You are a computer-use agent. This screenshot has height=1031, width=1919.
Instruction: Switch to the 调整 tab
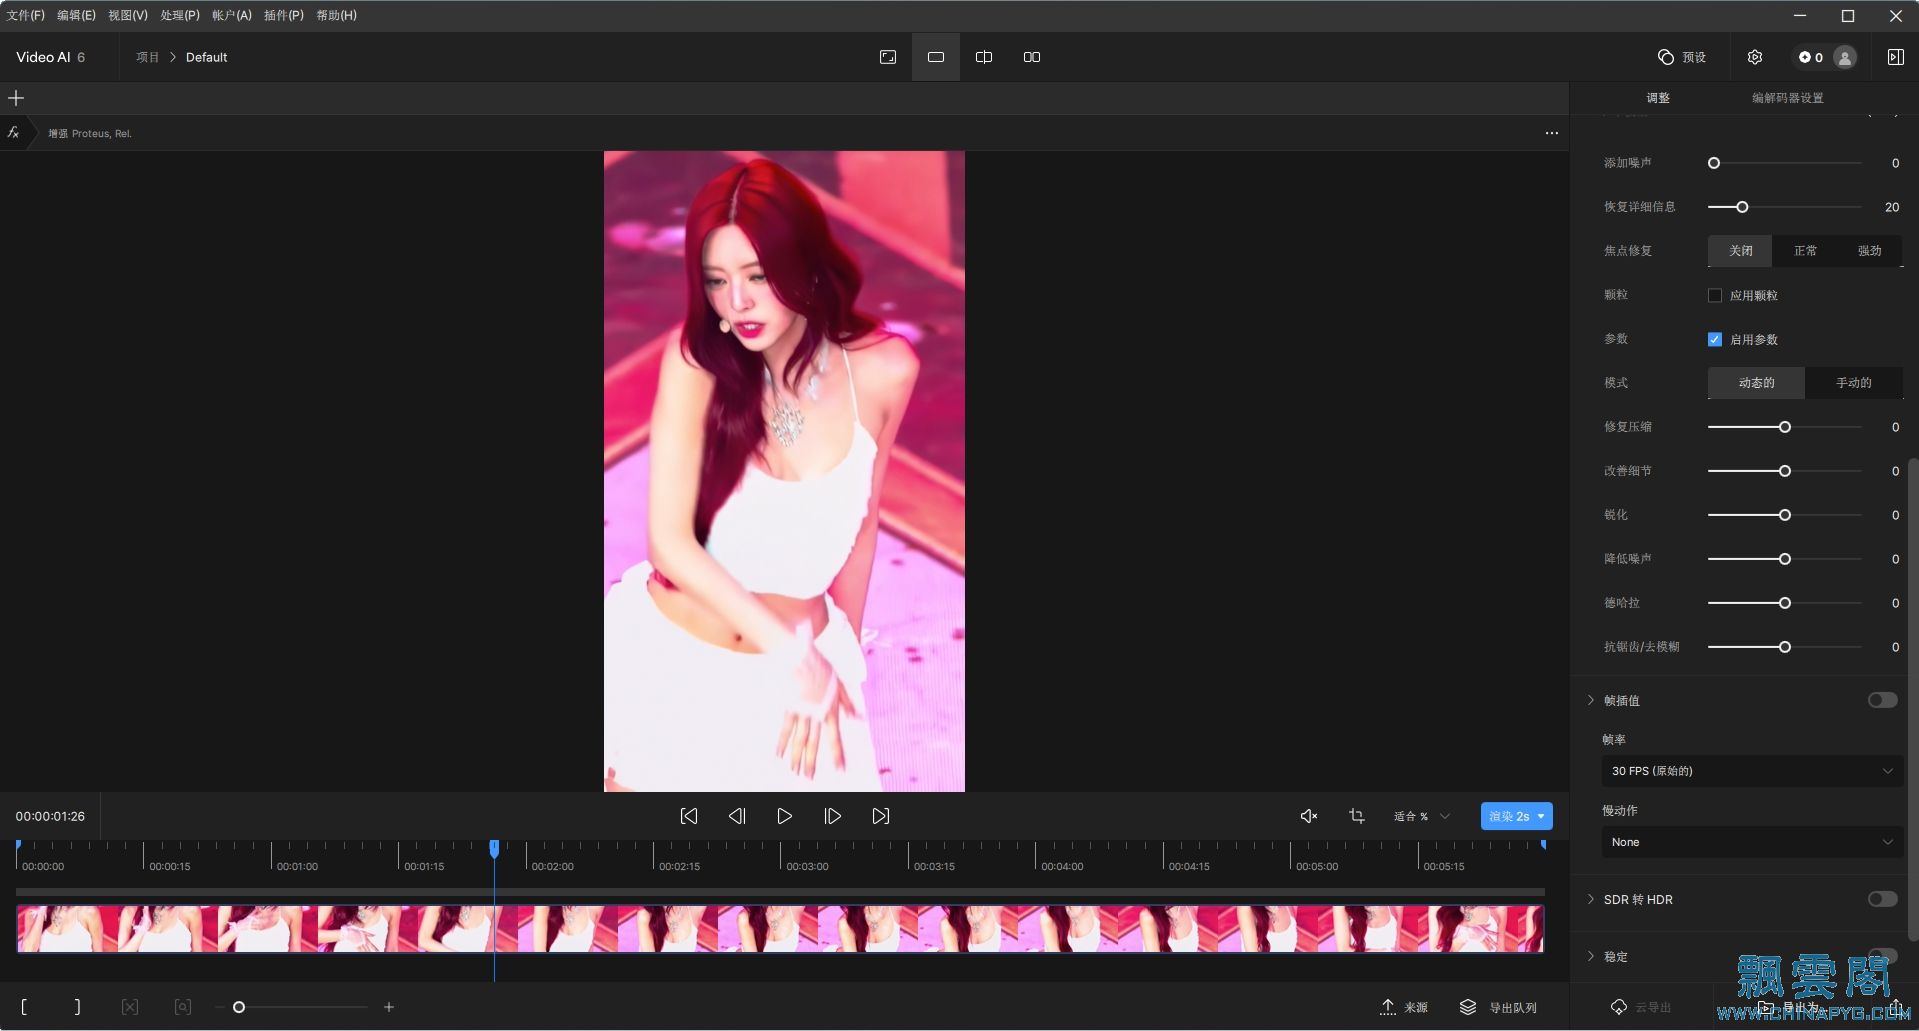click(x=1658, y=98)
